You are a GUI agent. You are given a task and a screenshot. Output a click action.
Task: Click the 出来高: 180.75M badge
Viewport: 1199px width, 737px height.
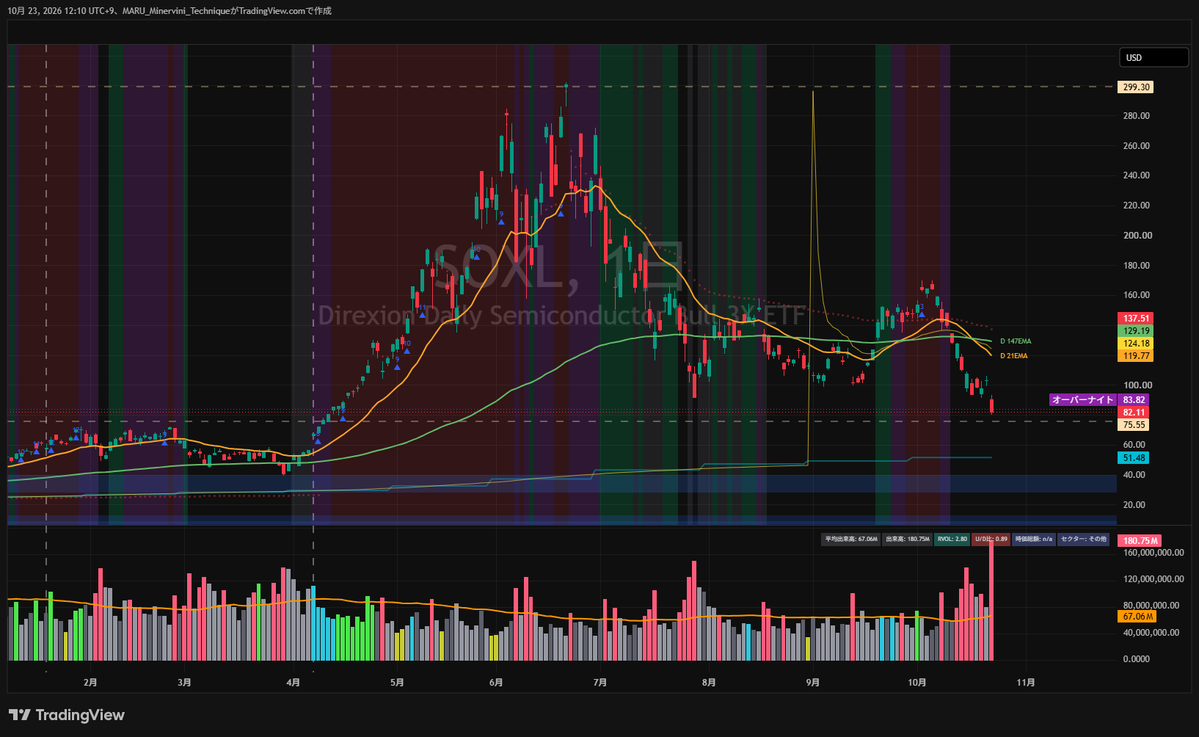point(908,539)
